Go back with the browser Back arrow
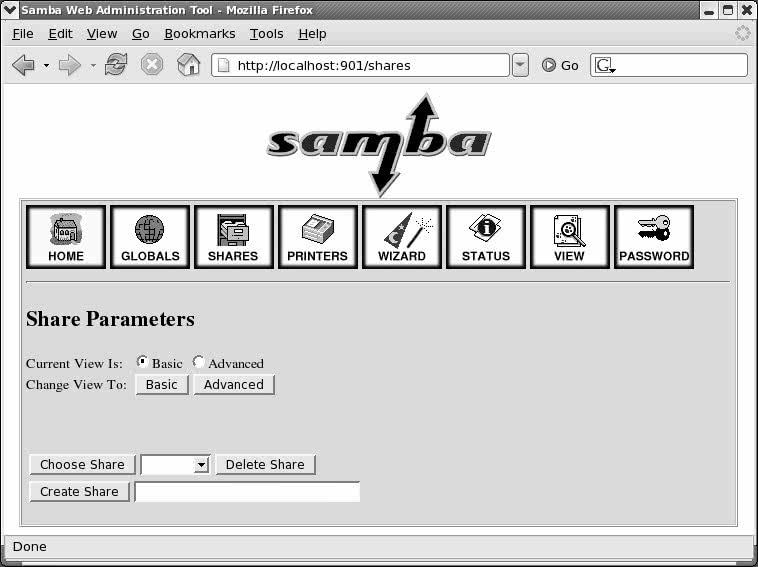 point(23,65)
